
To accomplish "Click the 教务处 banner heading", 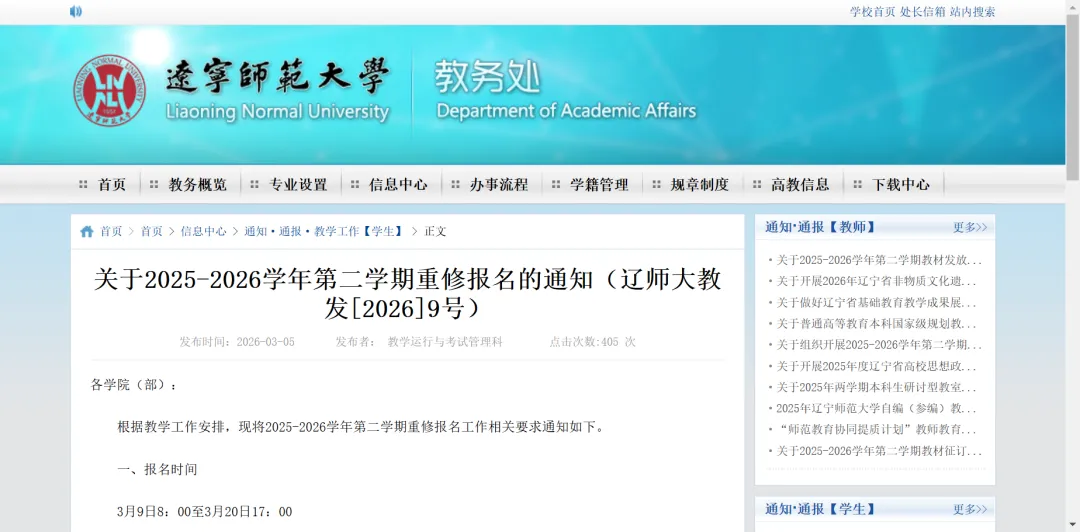I will [x=487, y=76].
